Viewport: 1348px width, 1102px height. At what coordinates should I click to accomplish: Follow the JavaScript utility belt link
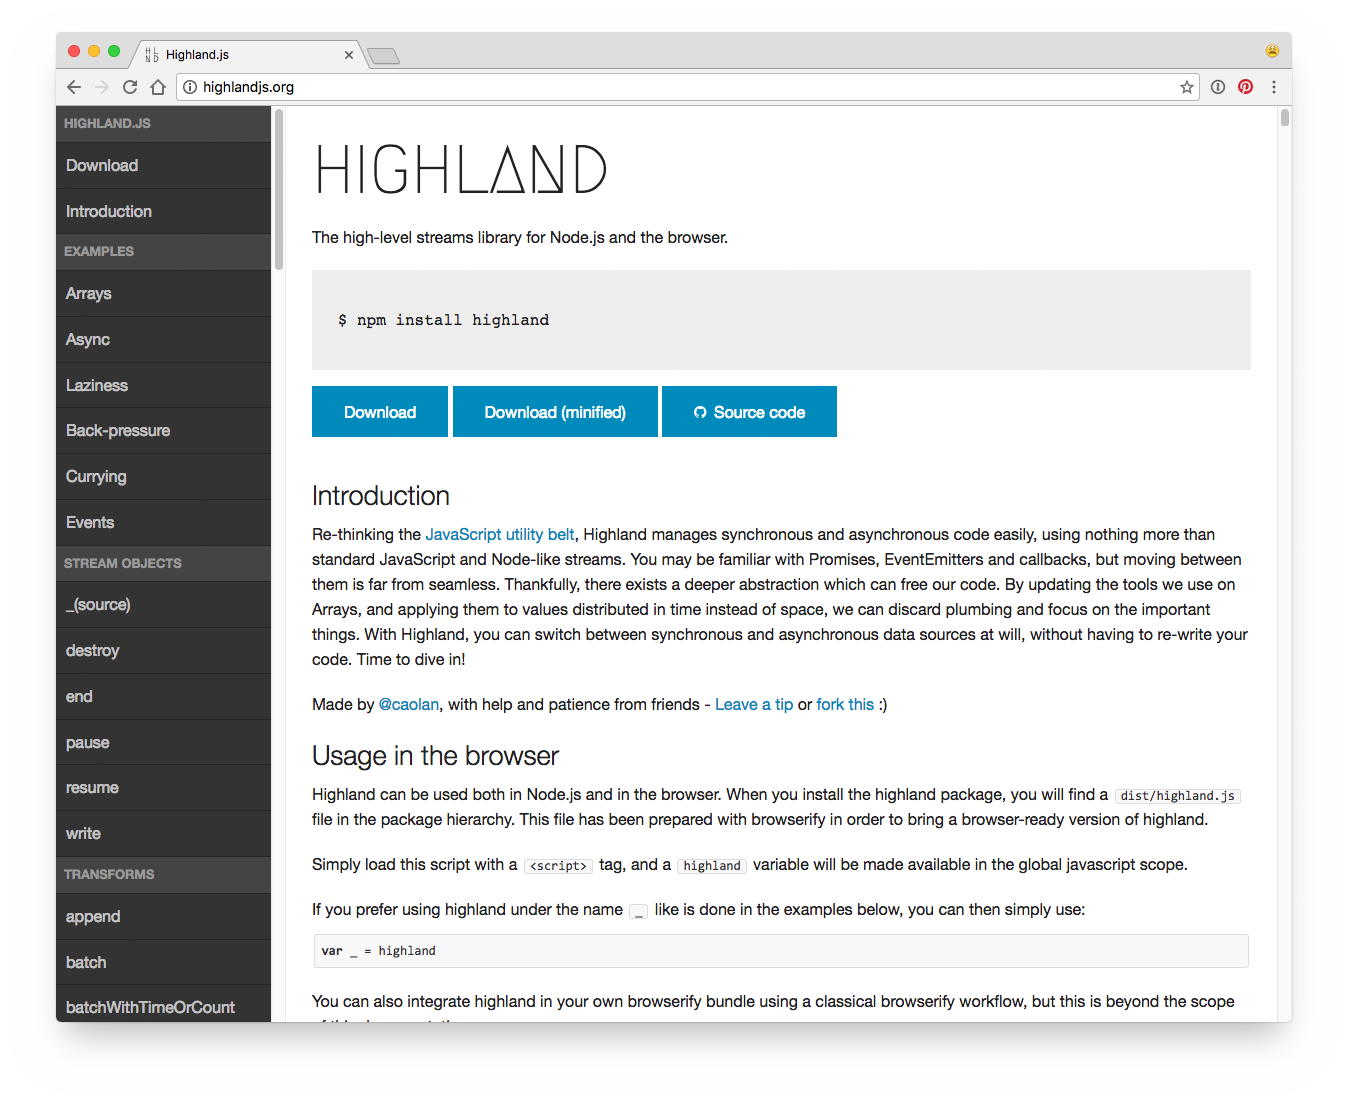pyautogui.click(x=500, y=535)
